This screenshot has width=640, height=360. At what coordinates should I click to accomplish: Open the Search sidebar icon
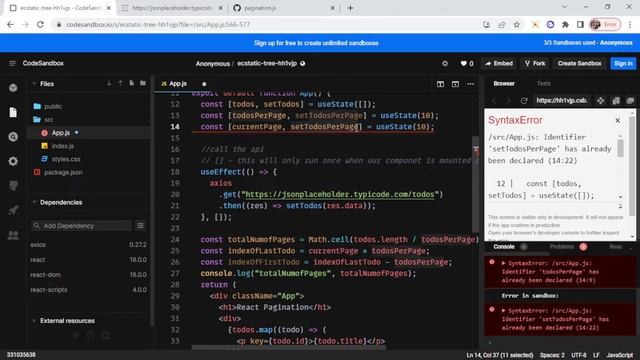pyautogui.click(x=13, y=137)
